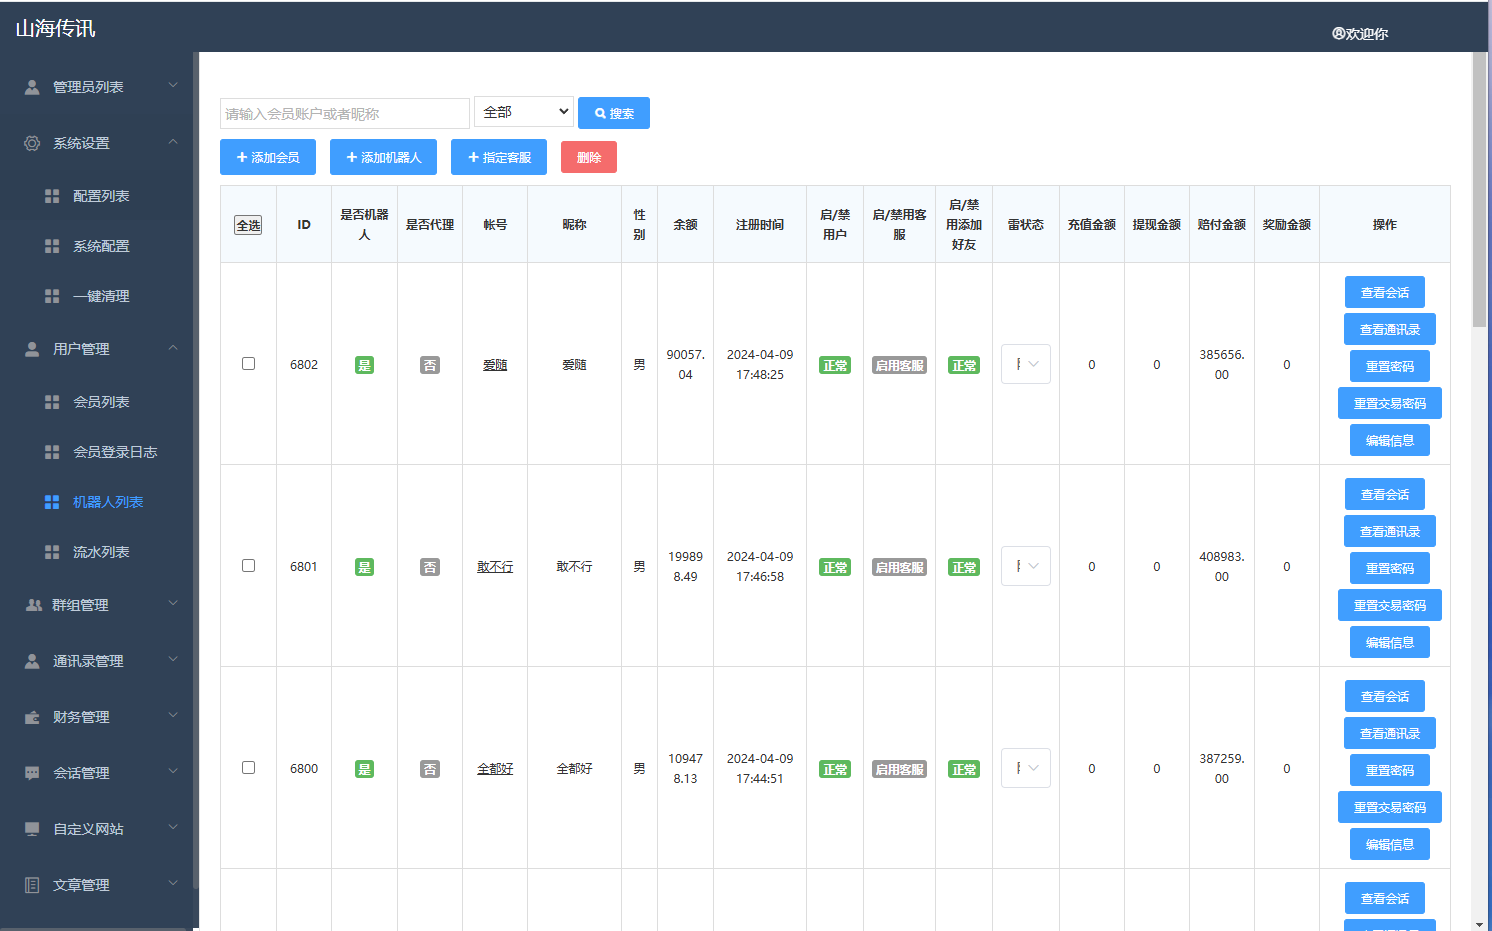Open 雷状态 dropdown for ID 6802
Image resolution: width=1492 pixels, height=931 pixels.
point(1026,364)
